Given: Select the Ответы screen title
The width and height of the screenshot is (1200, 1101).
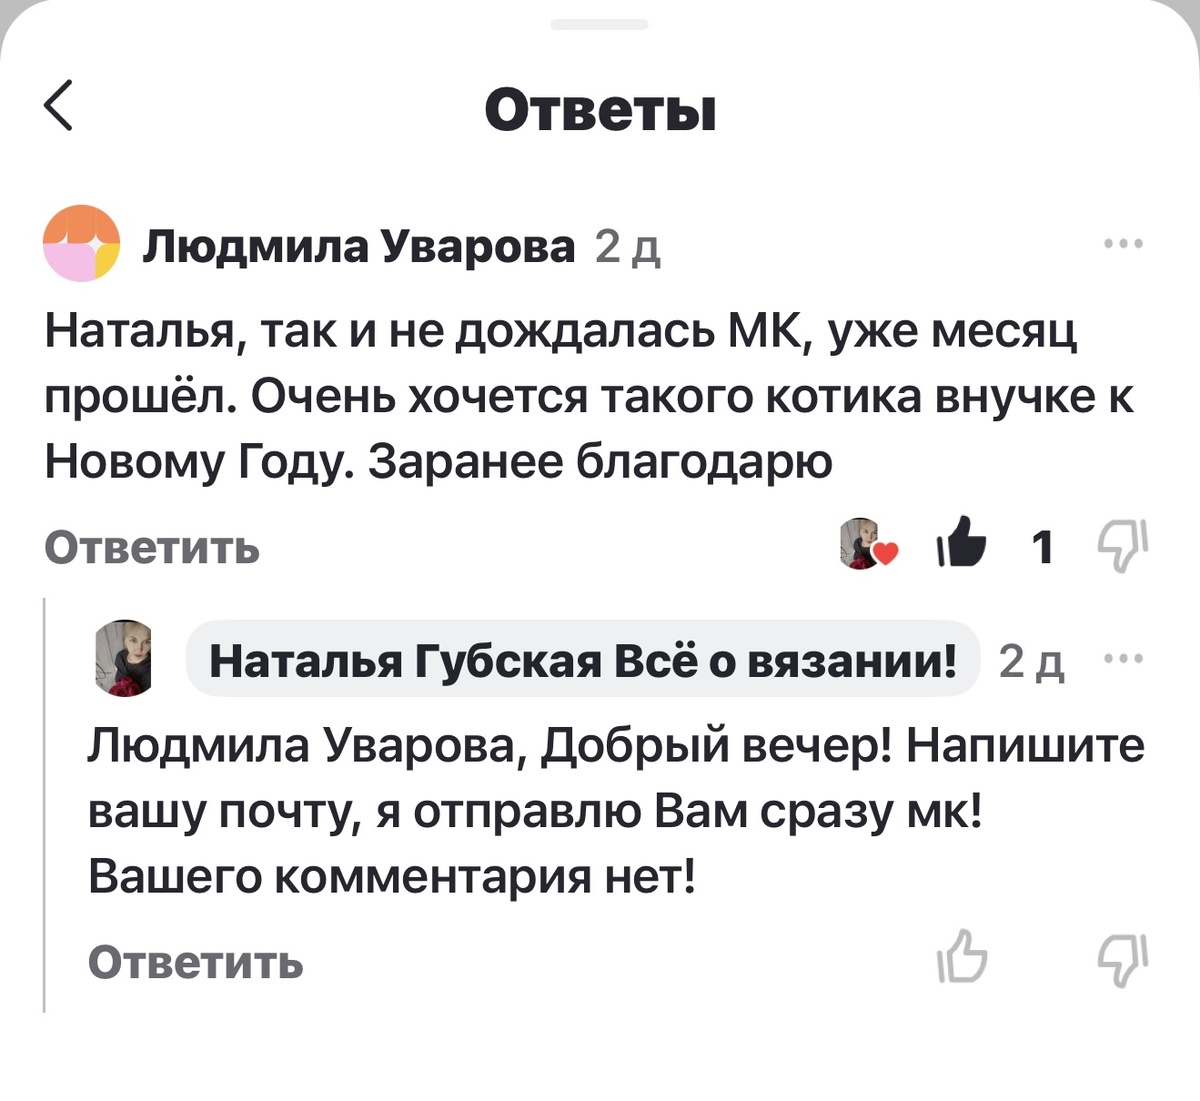Looking at the screenshot, I should tap(600, 112).
